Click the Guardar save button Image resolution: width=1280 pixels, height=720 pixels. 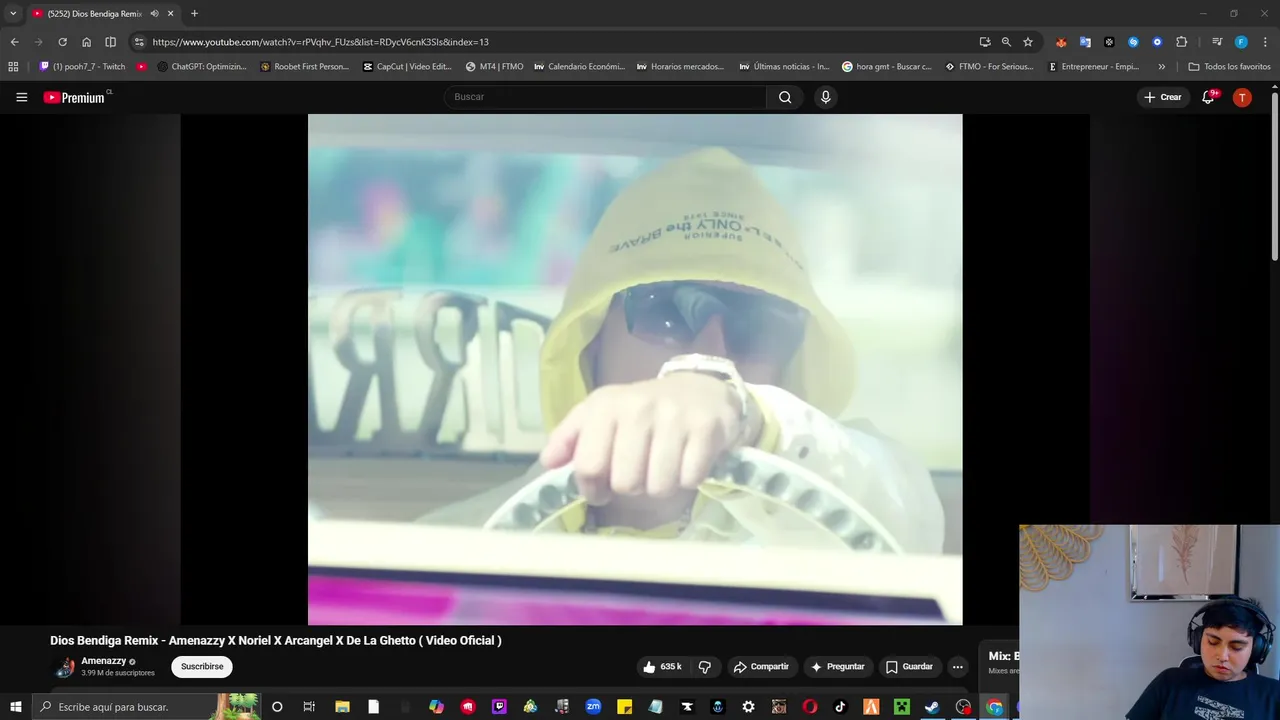click(x=909, y=667)
